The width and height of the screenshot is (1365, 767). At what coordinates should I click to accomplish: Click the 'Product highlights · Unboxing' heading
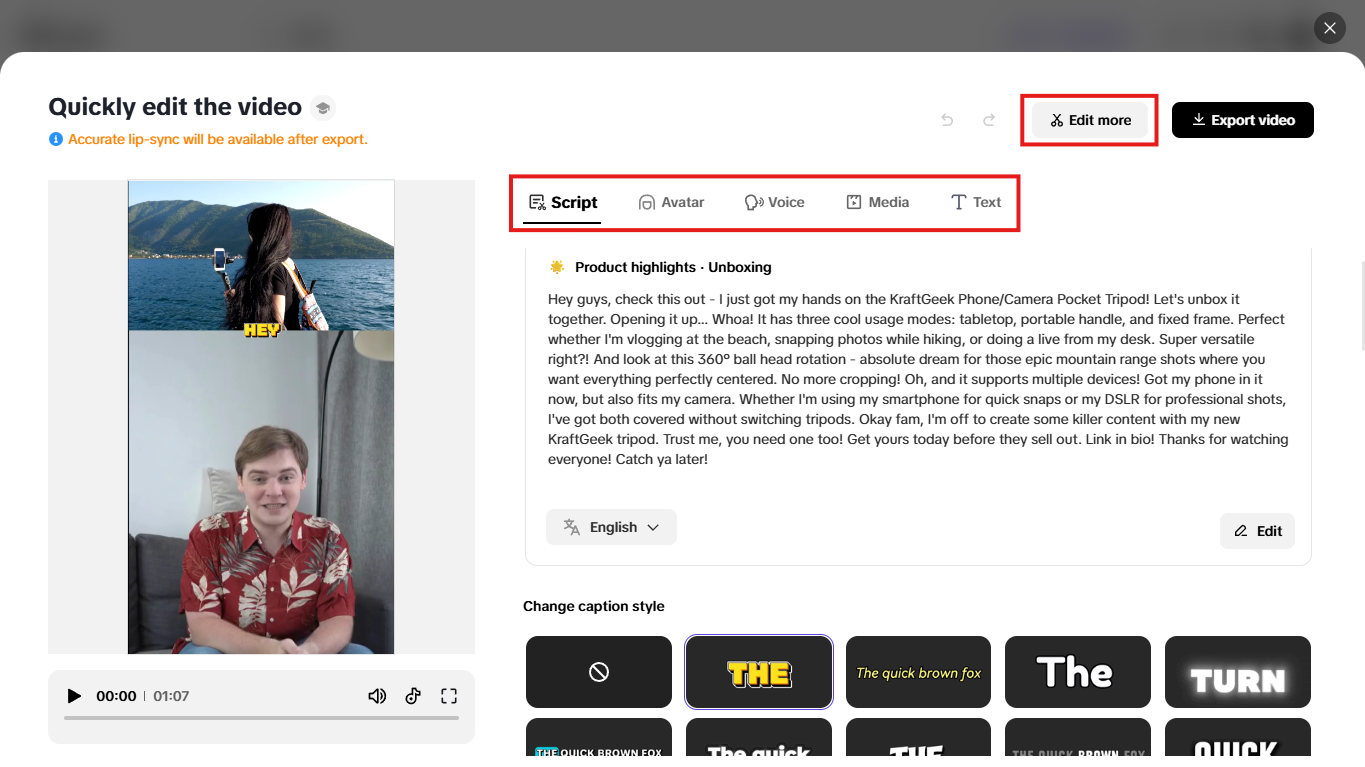coord(673,267)
